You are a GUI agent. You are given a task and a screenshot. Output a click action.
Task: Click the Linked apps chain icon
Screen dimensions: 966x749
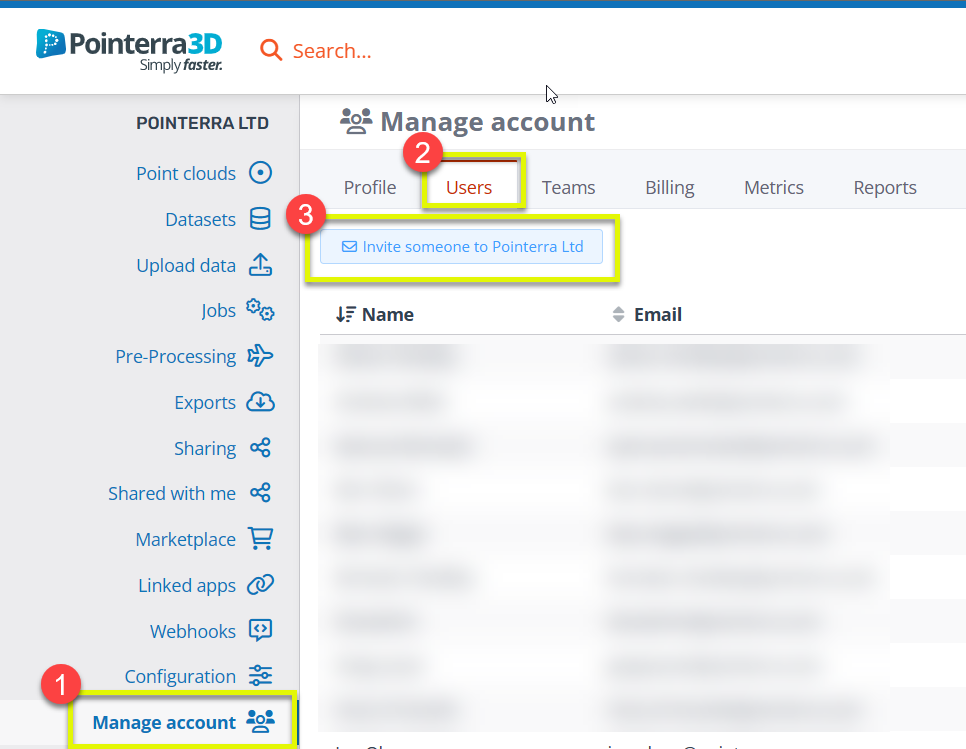tap(260, 585)
